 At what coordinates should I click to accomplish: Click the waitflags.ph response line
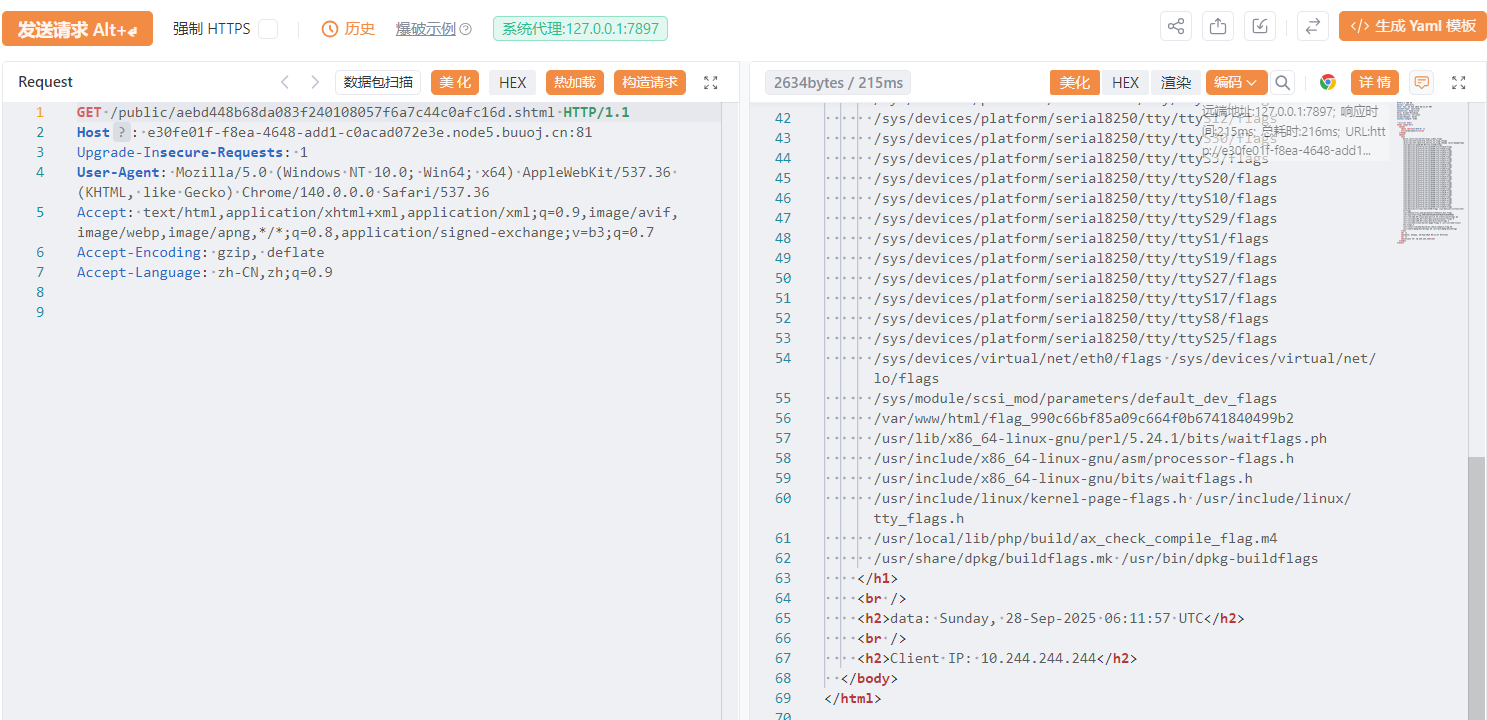click(x=1100, y=438)
